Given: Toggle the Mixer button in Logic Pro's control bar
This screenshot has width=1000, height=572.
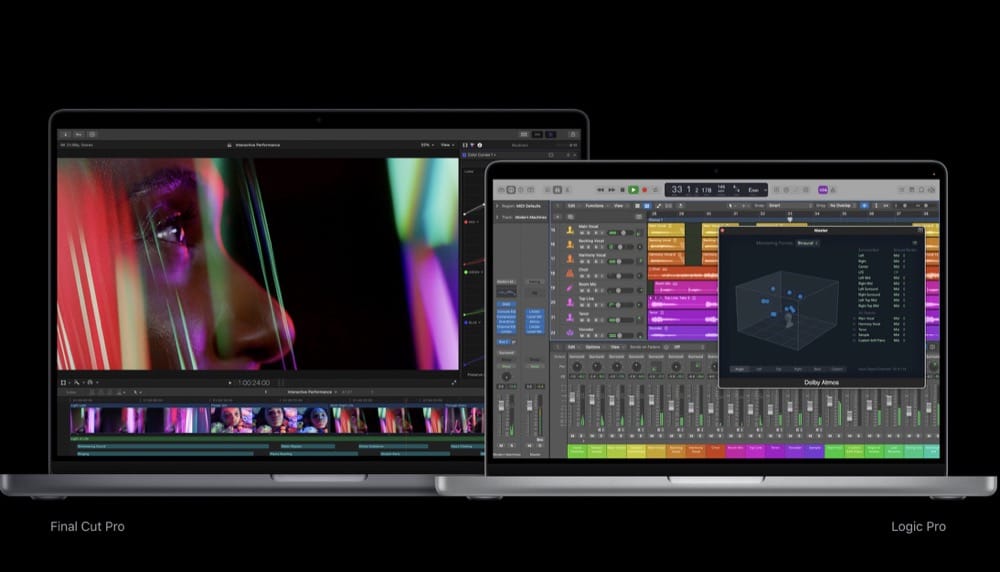Looking at the screenshot, I should click(557, 190).
